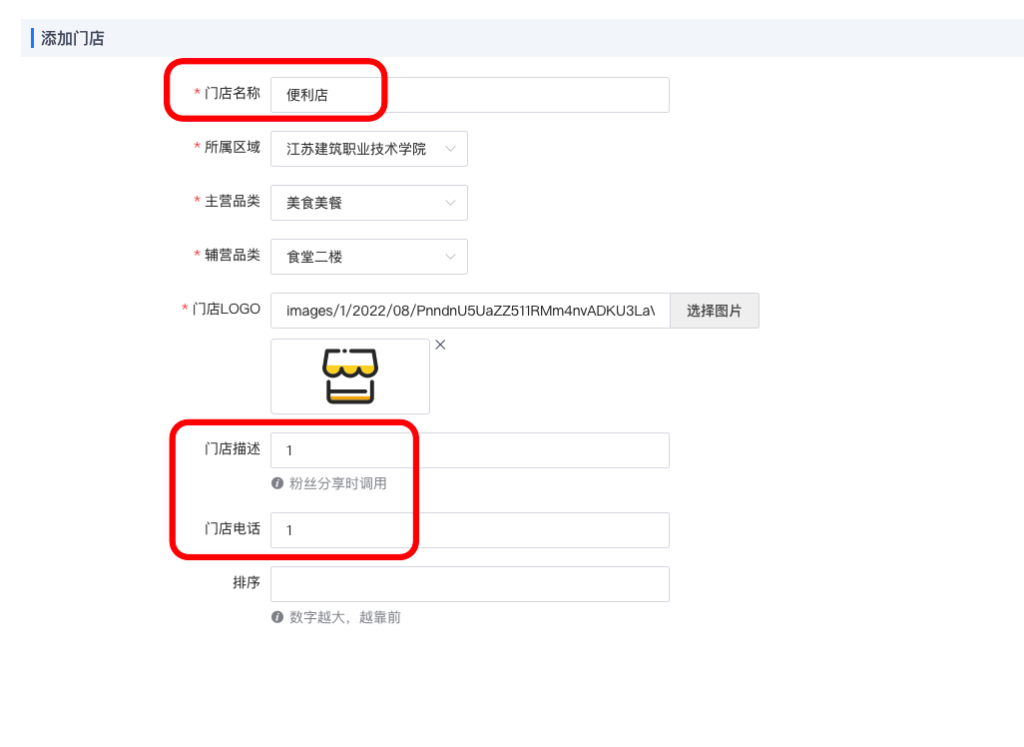Click the 门店描述 input field

[470, 450]
